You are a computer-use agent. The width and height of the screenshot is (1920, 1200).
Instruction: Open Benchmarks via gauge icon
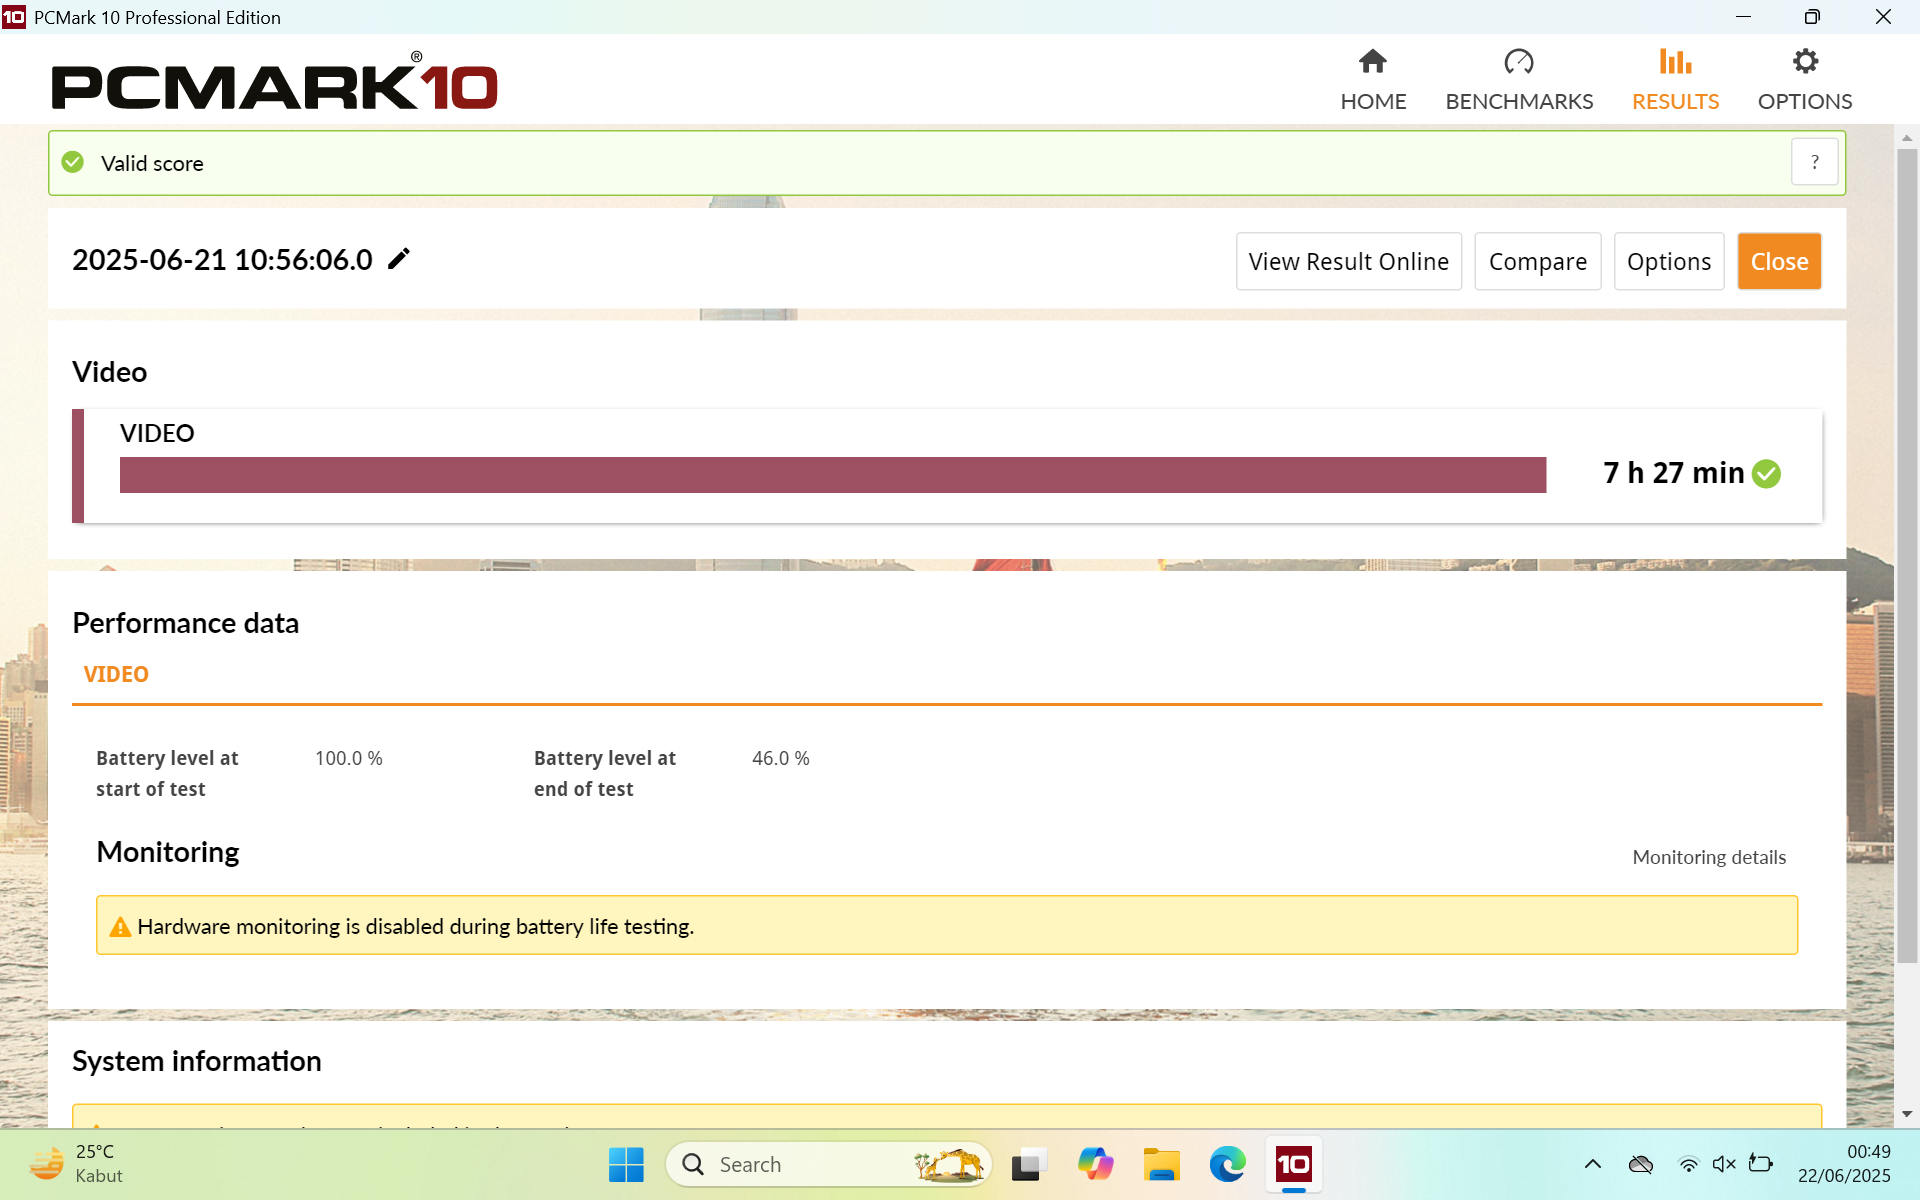(x=1518, y=62)
